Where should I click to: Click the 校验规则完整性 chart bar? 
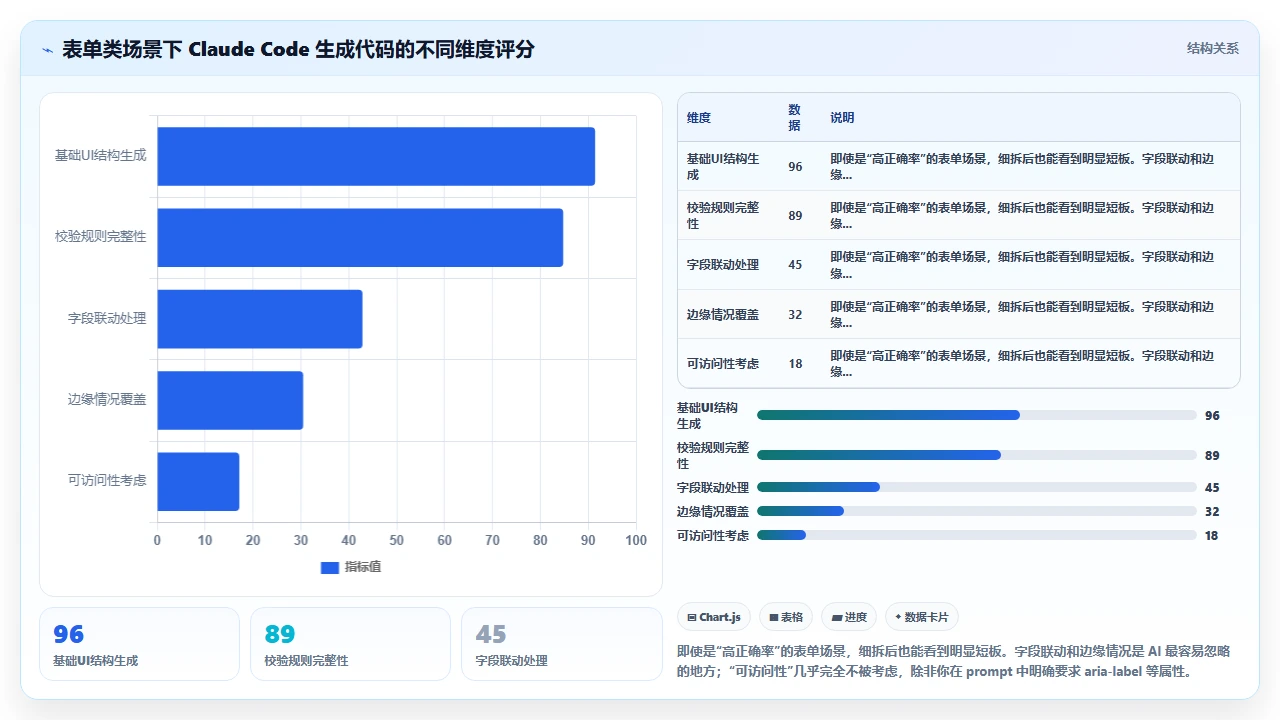[x=360, y=237]
